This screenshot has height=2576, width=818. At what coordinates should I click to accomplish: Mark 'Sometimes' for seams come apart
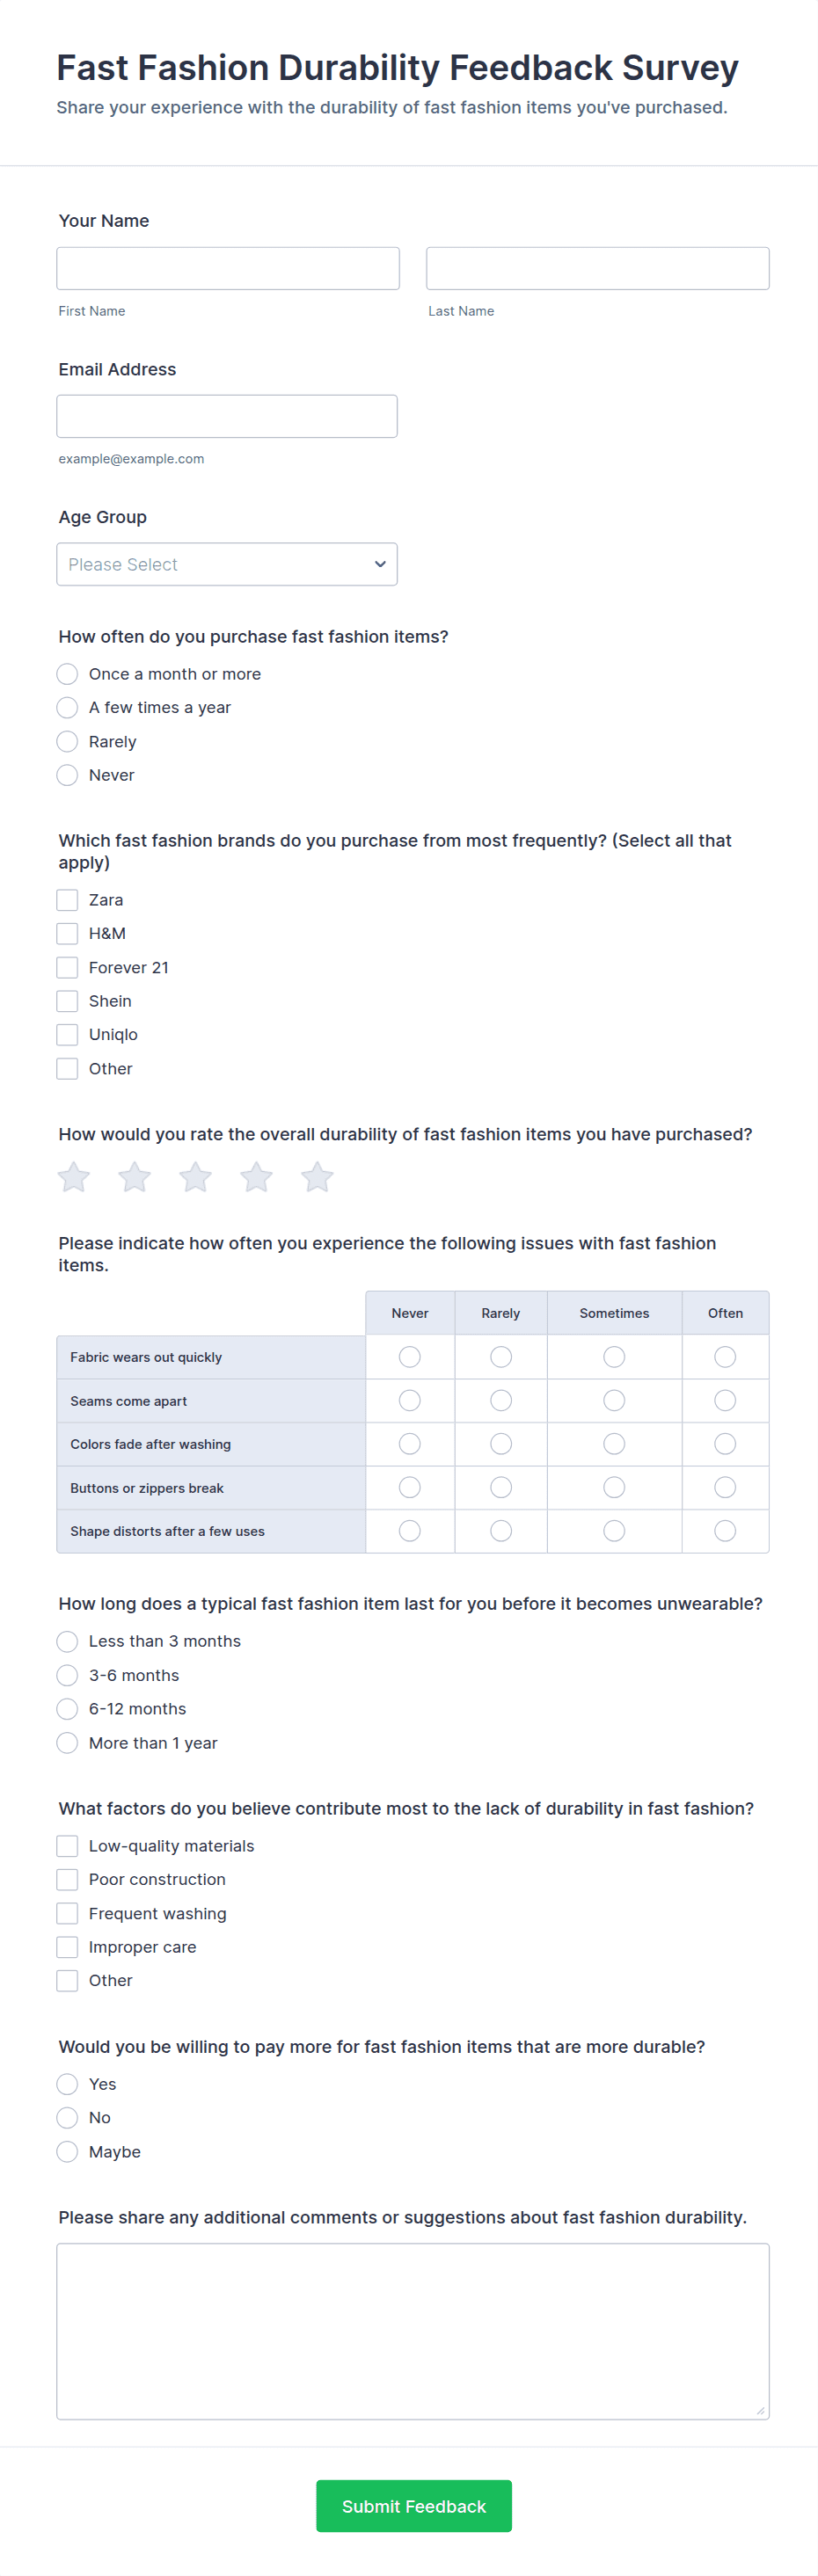(x=613, y=1400)
